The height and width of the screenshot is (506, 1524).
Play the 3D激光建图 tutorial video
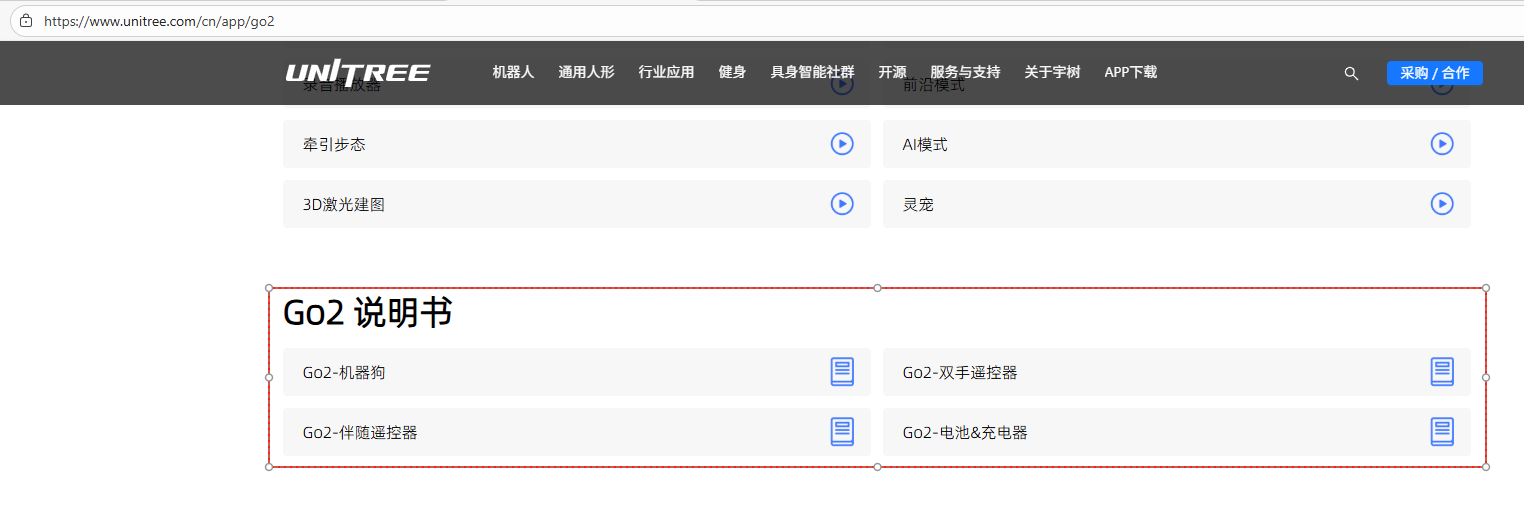(x=842, y=204)
